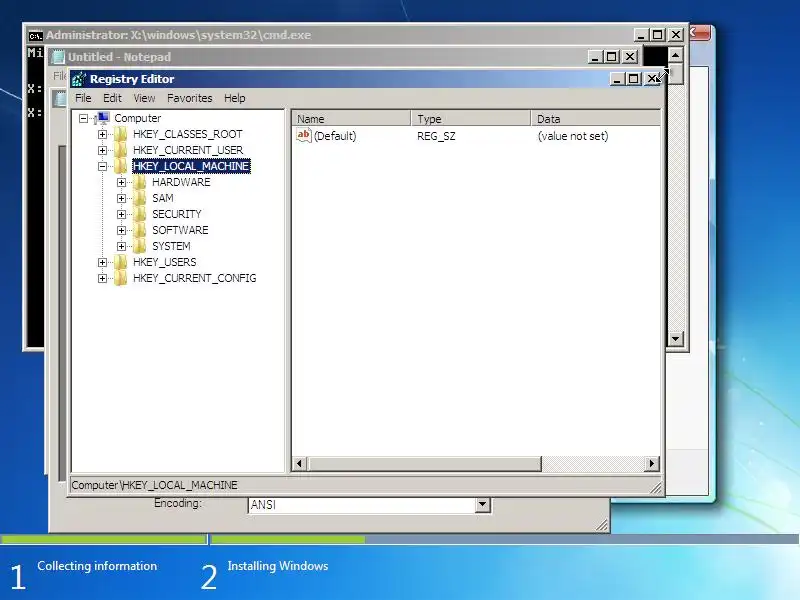The height and width of the screenshot is (600, 800).
Task: Open the Encoding ANSI dropdown
Action: pyautogui.click(x=482, y=505)
